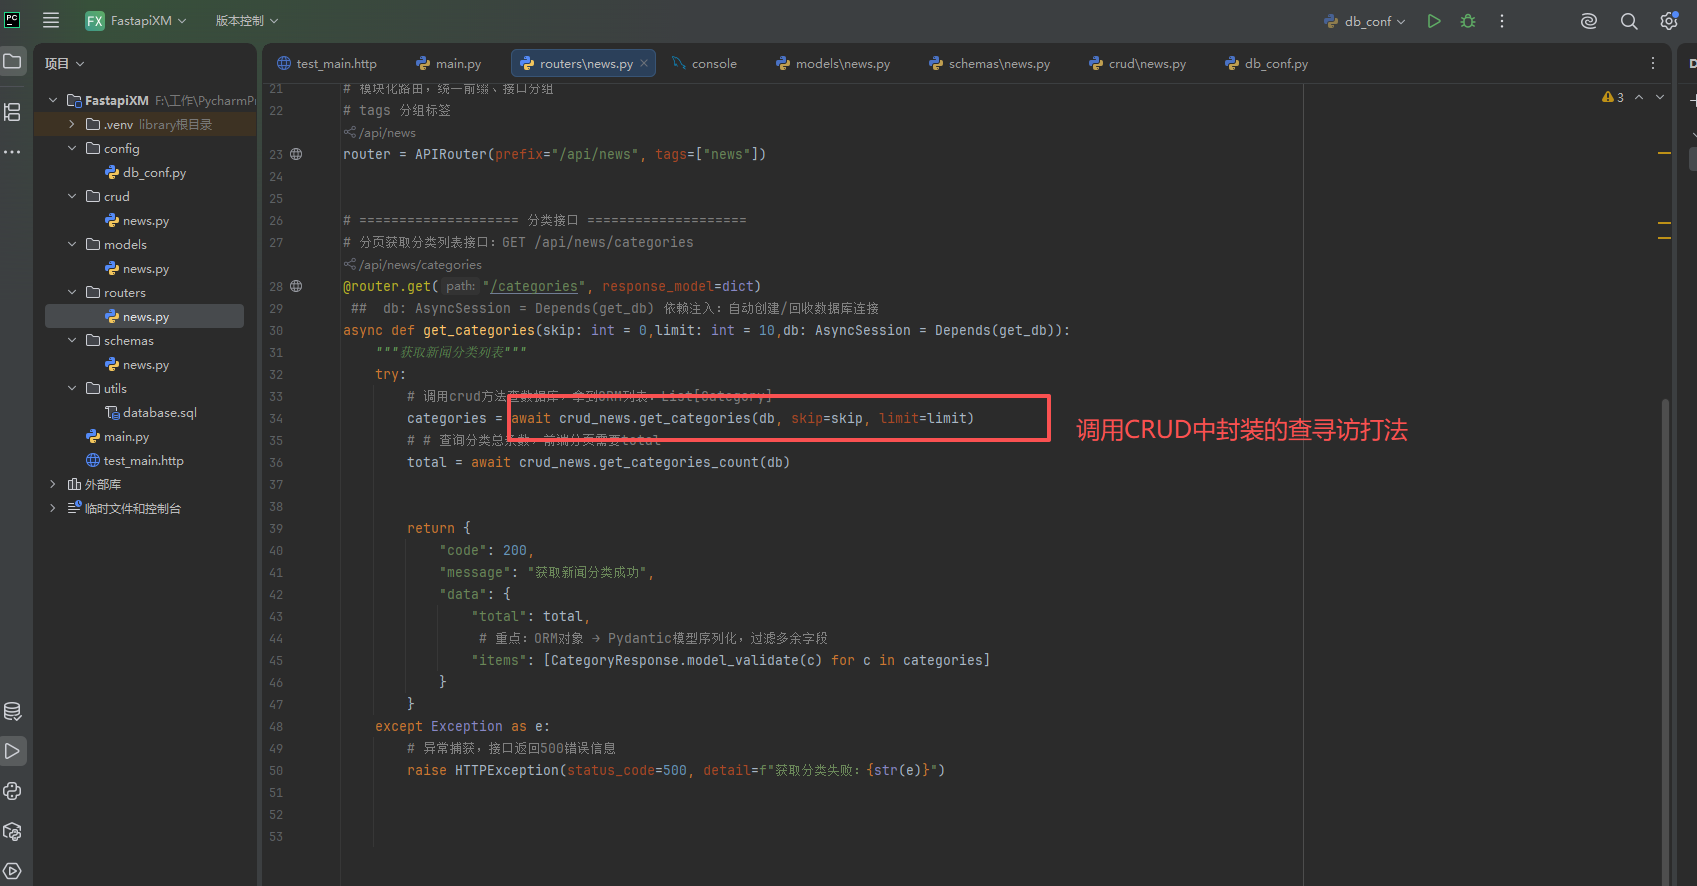1697x886 pixels.
Task: Click the "/categories" path string link
Action: point(534,286)
